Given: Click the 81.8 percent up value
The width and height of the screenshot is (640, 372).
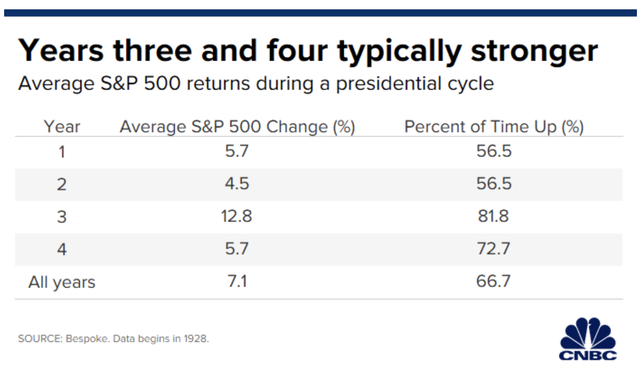Looking at the screenshot, I should coord(493,216).
